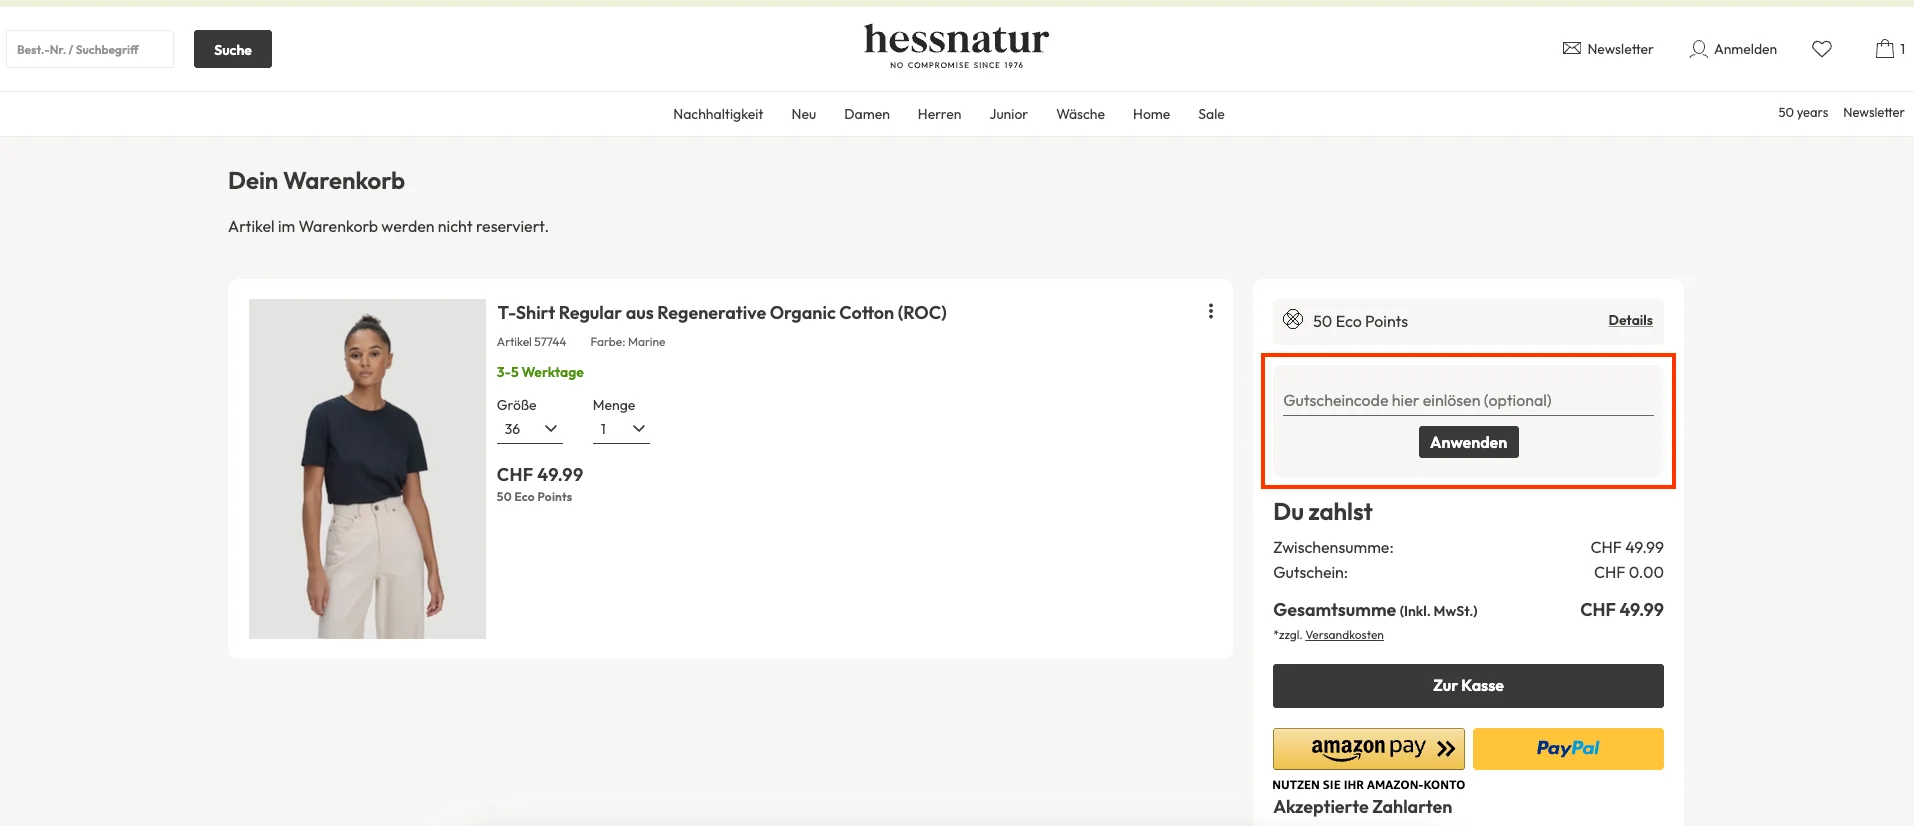
Task: Open the Wäsche category
Action: pyautogui.click(x=1081, y=114)
